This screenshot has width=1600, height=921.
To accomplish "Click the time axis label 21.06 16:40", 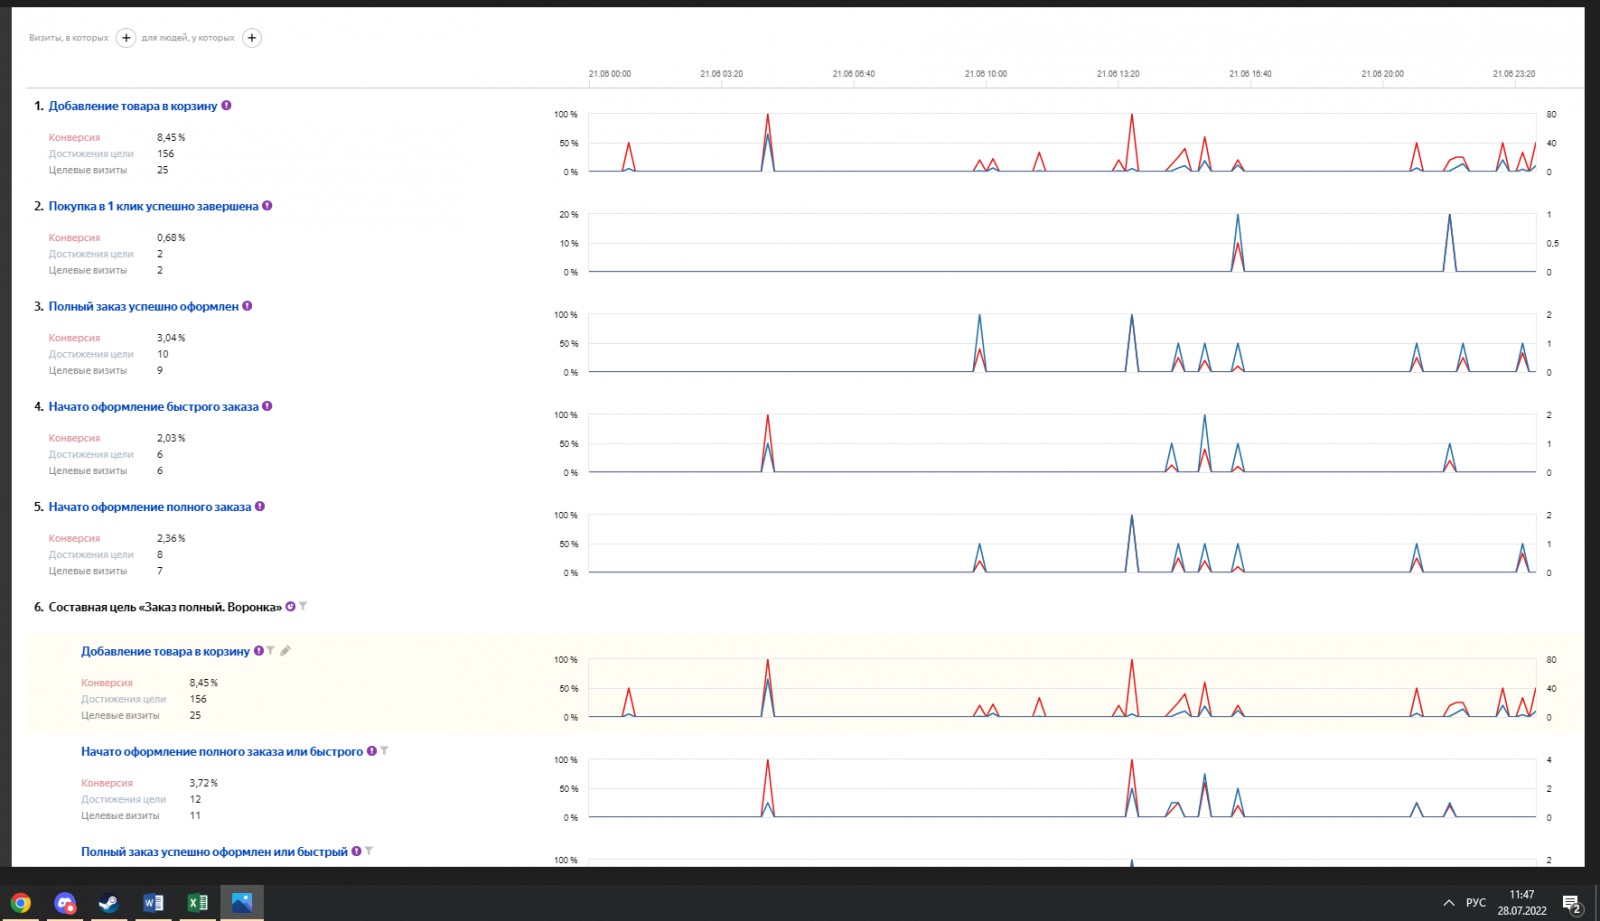I will click(1250, 74).
